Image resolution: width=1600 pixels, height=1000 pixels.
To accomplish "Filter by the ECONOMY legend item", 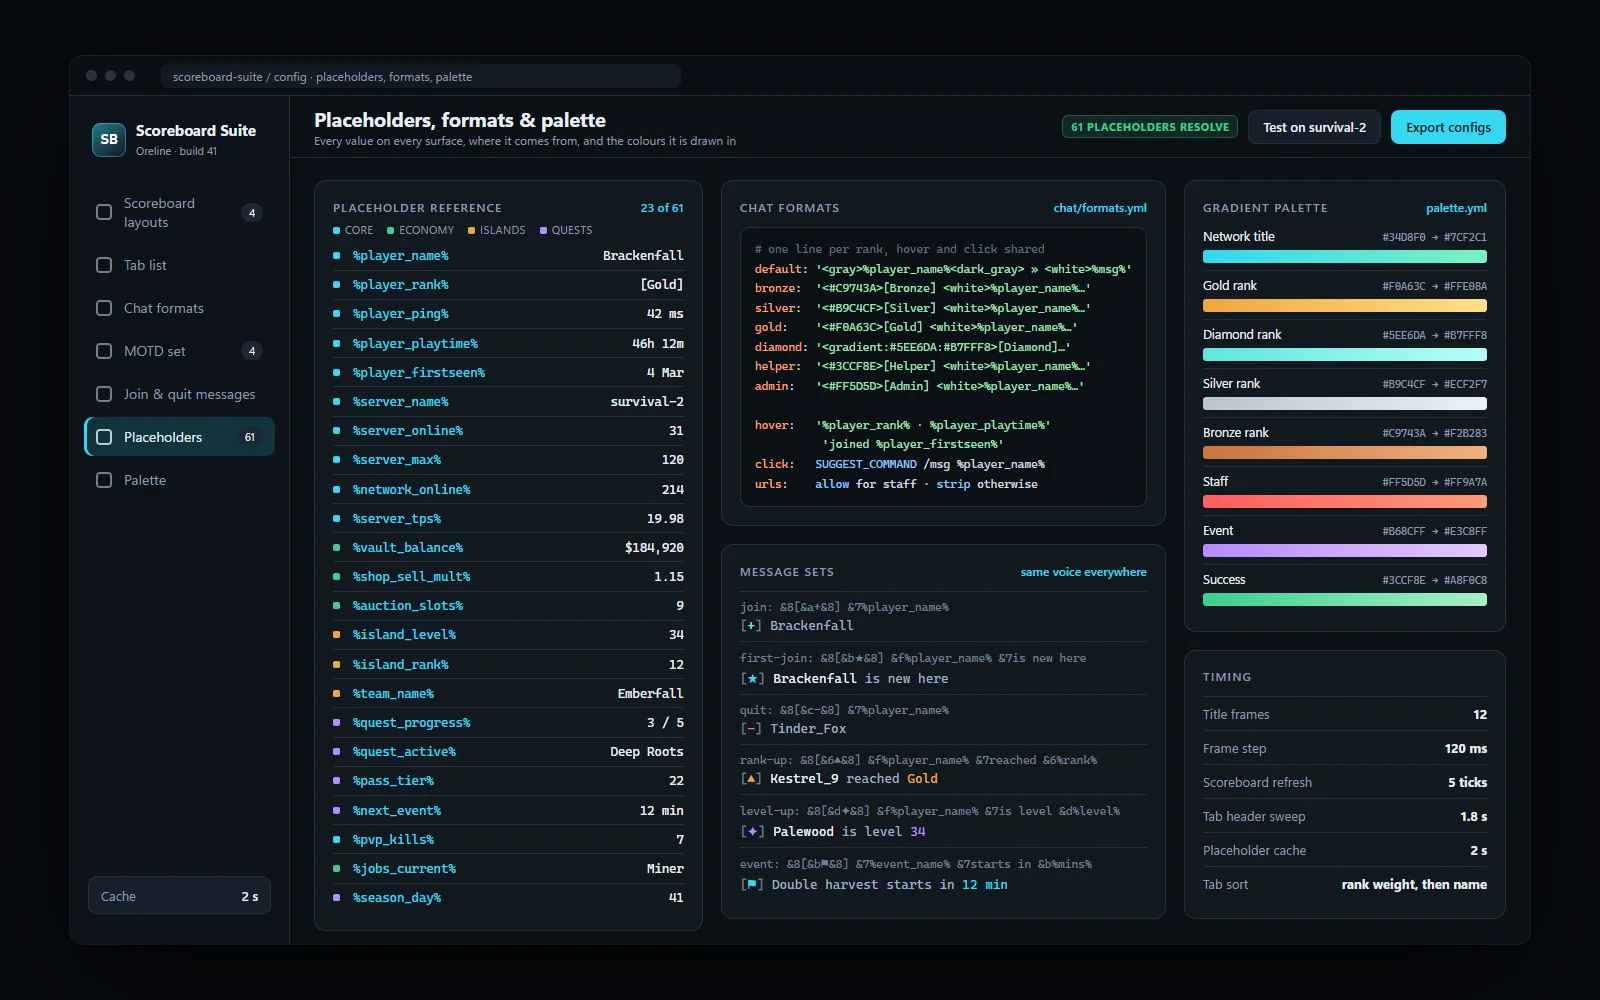I will point(421,230).
